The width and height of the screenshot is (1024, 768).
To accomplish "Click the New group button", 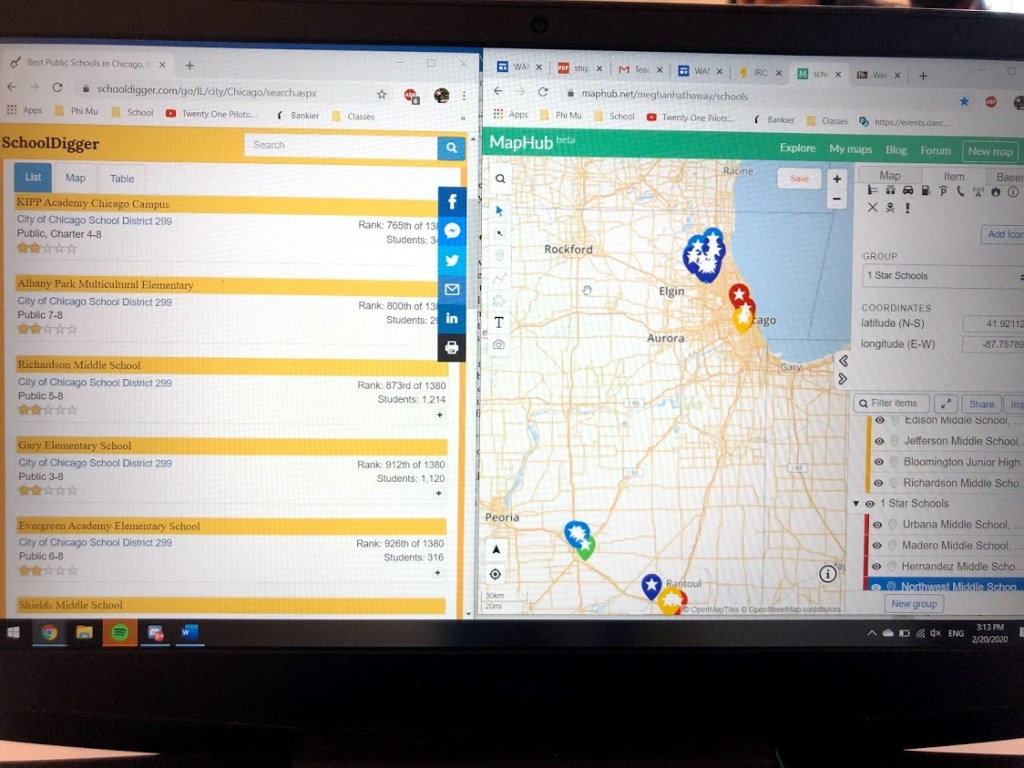I will (x=914, y=604).
